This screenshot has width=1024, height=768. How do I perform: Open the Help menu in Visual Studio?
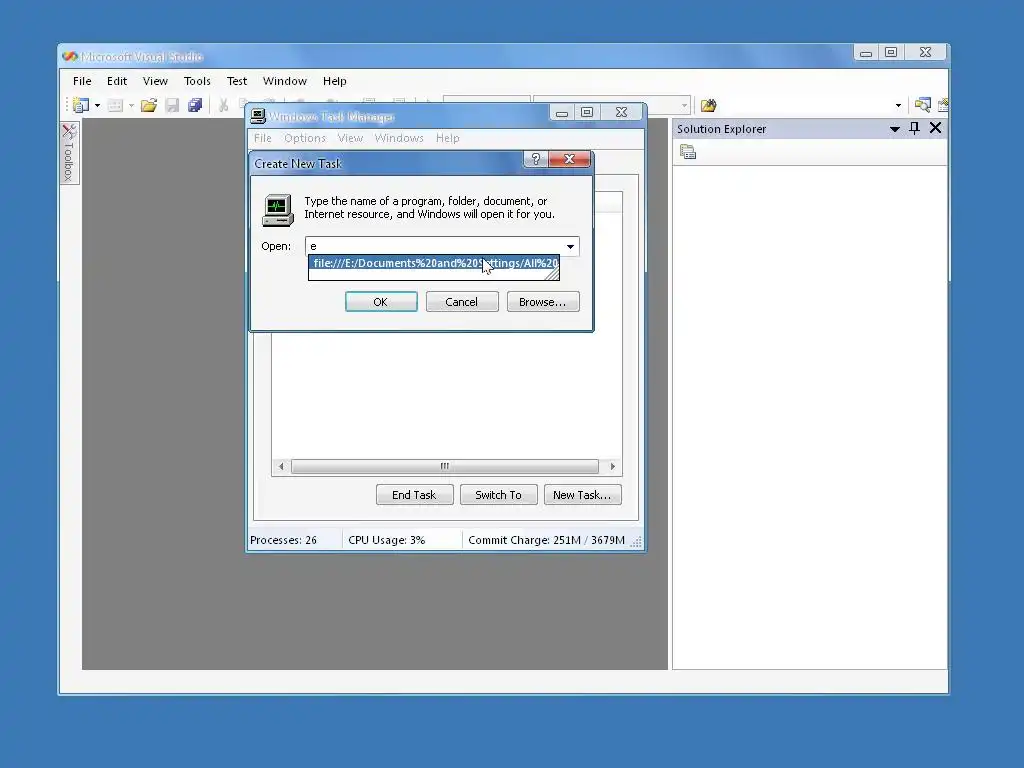(334, 81)
